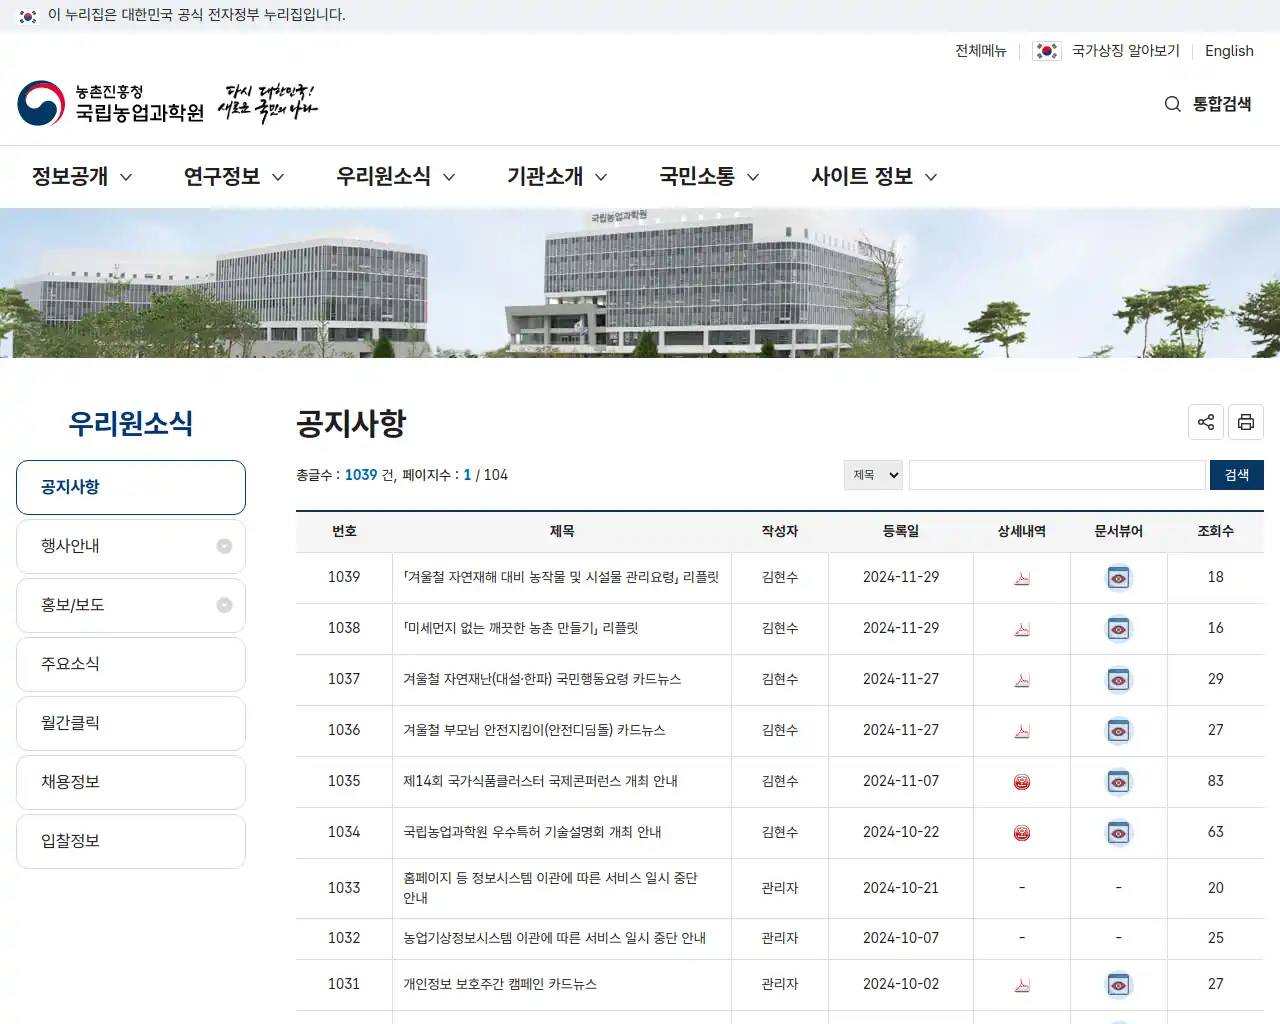
Task: Open post 국립농업과학원 우수특허 기술설명회
Action: coord(532,832)
